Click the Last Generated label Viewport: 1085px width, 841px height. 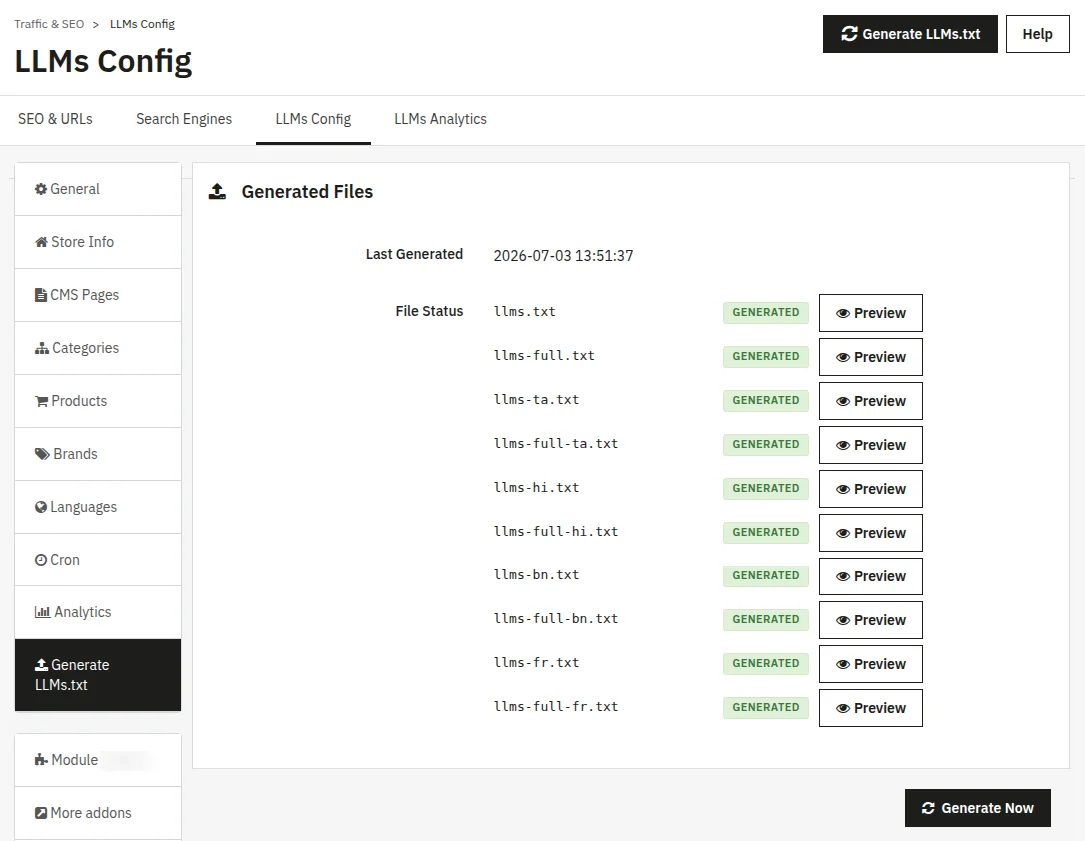point(414,254)
